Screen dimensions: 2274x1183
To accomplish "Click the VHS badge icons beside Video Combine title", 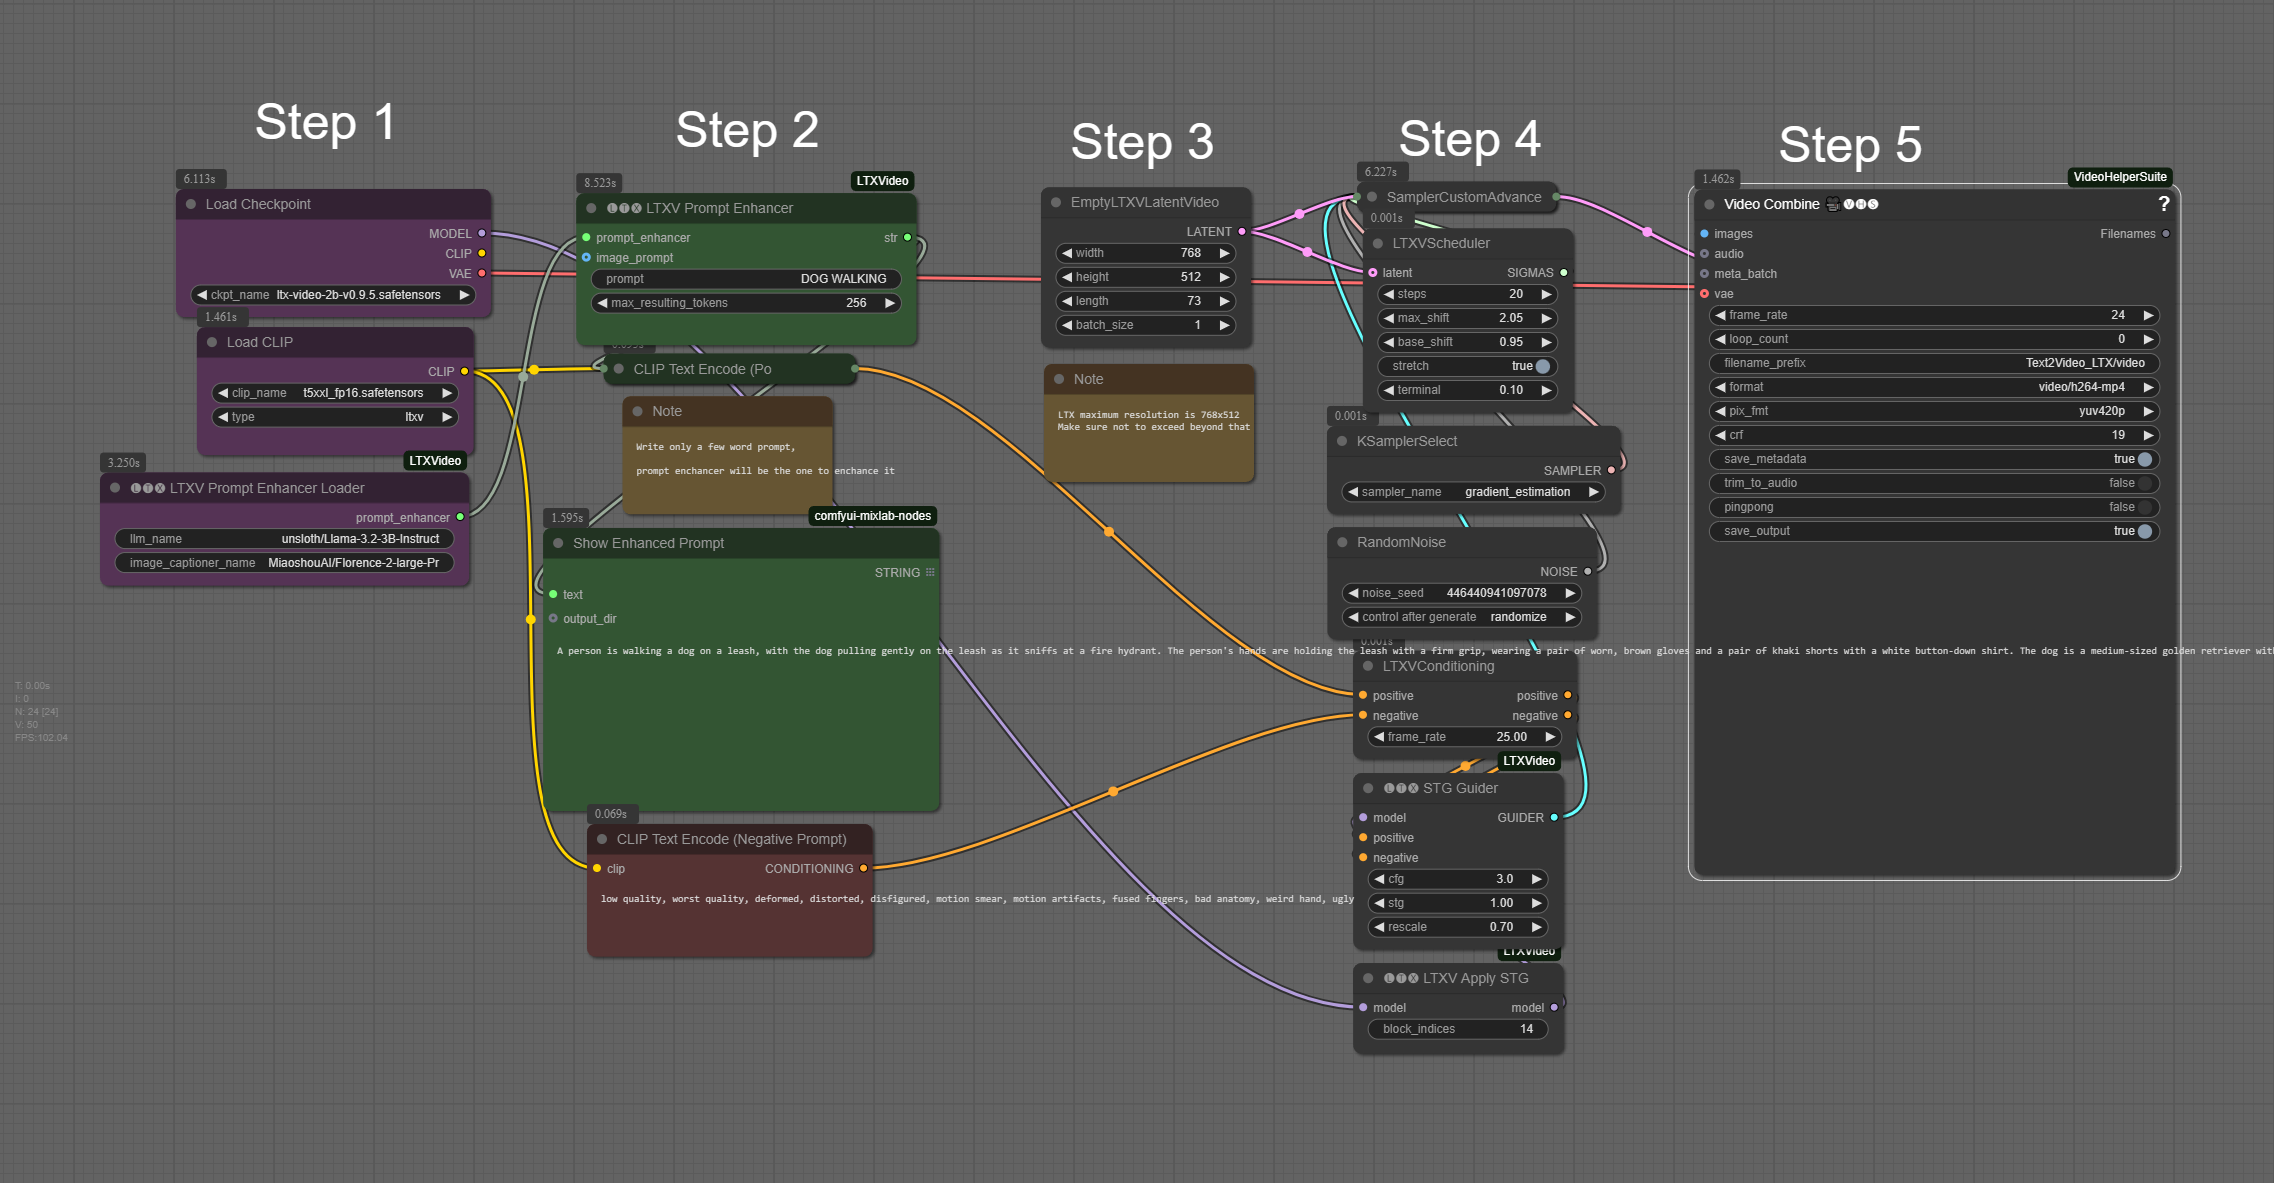I will point(1863,204).
